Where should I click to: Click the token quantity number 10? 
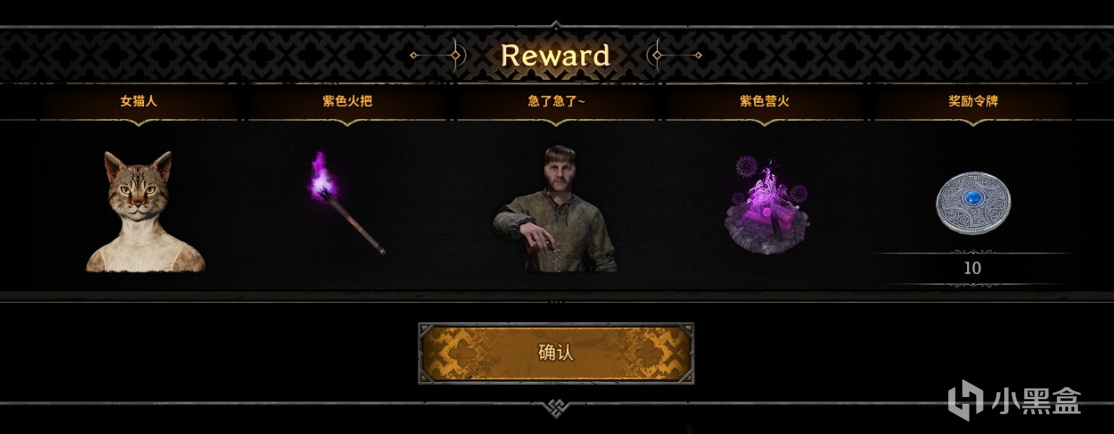coord(973,268)
